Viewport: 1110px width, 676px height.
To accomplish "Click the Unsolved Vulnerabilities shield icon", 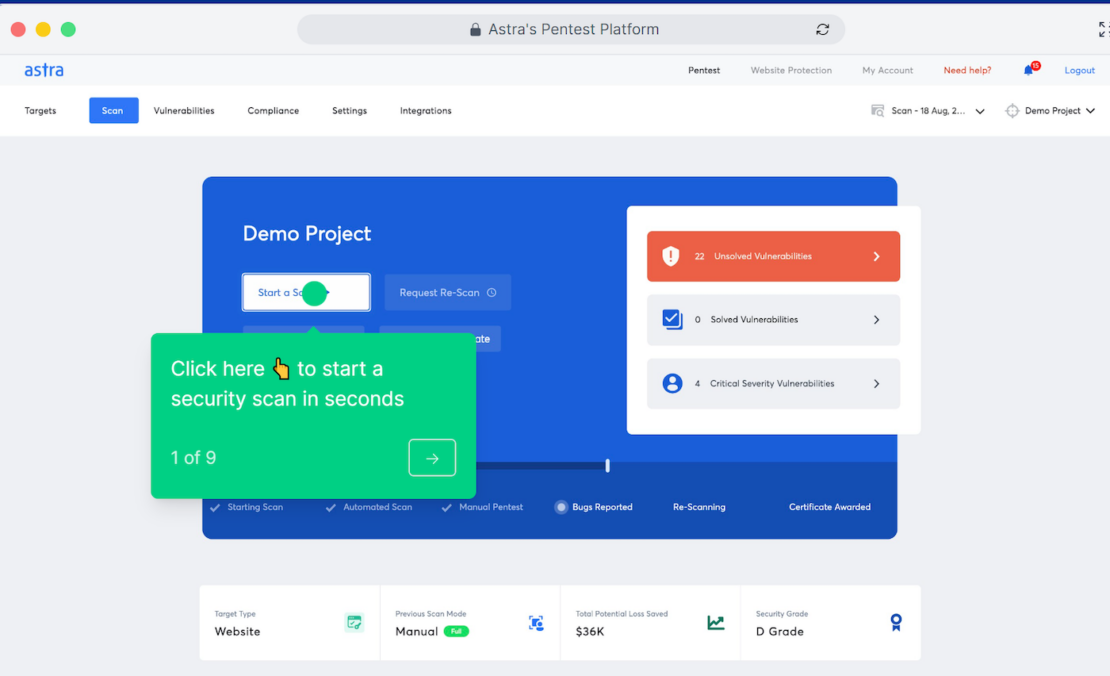I will [x=672, y=256].
